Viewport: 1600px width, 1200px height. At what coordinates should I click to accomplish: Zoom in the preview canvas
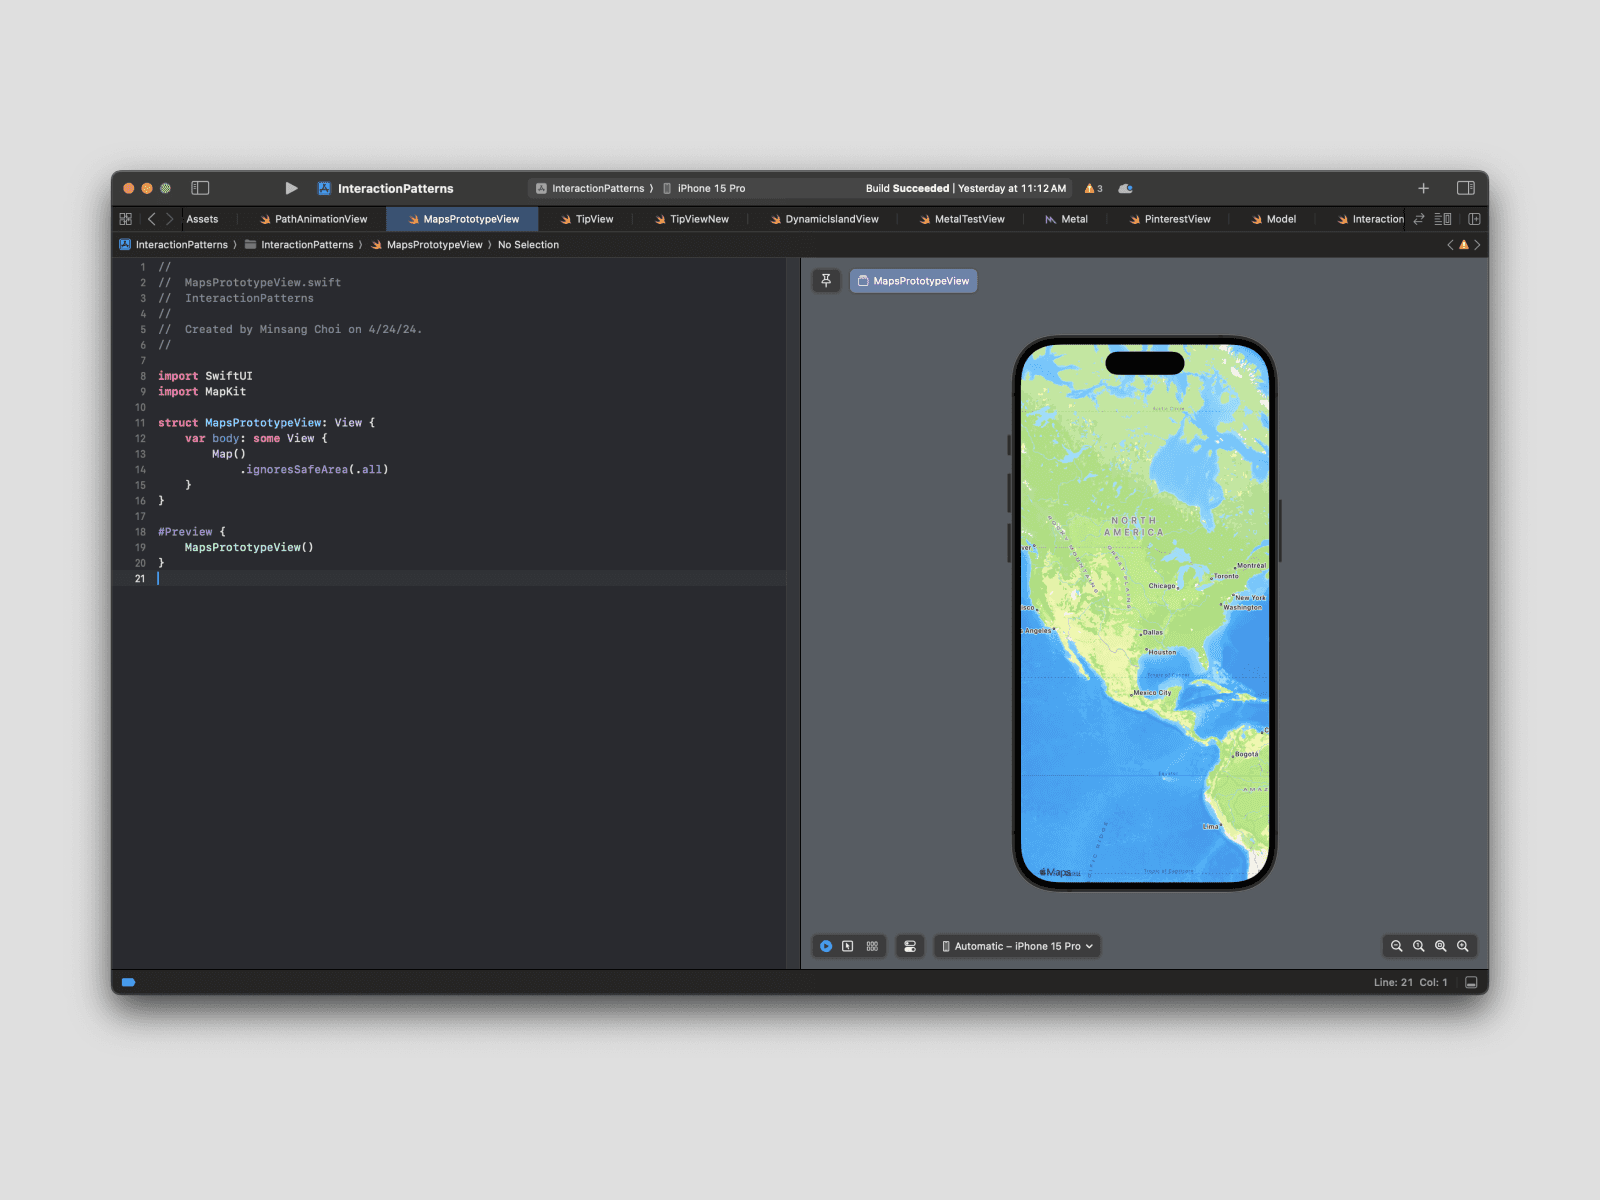coord(1463,946)
